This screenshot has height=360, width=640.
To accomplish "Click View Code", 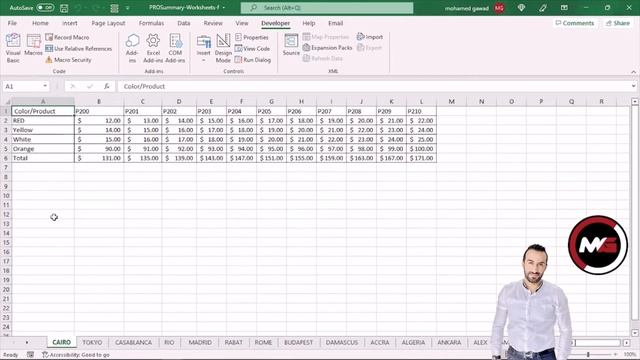I will [252, 49].
